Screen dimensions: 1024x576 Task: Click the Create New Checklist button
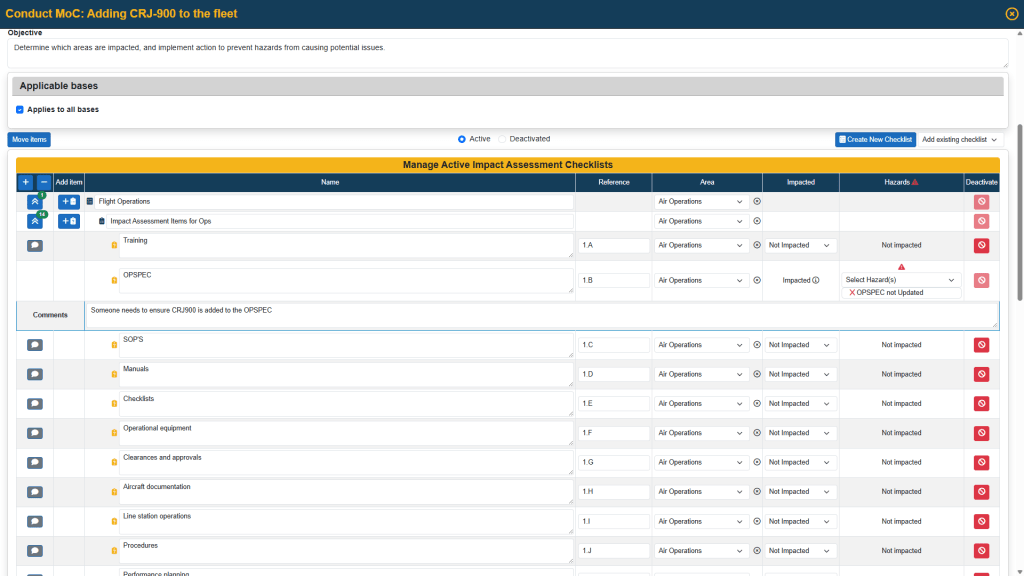click(875, 140)
